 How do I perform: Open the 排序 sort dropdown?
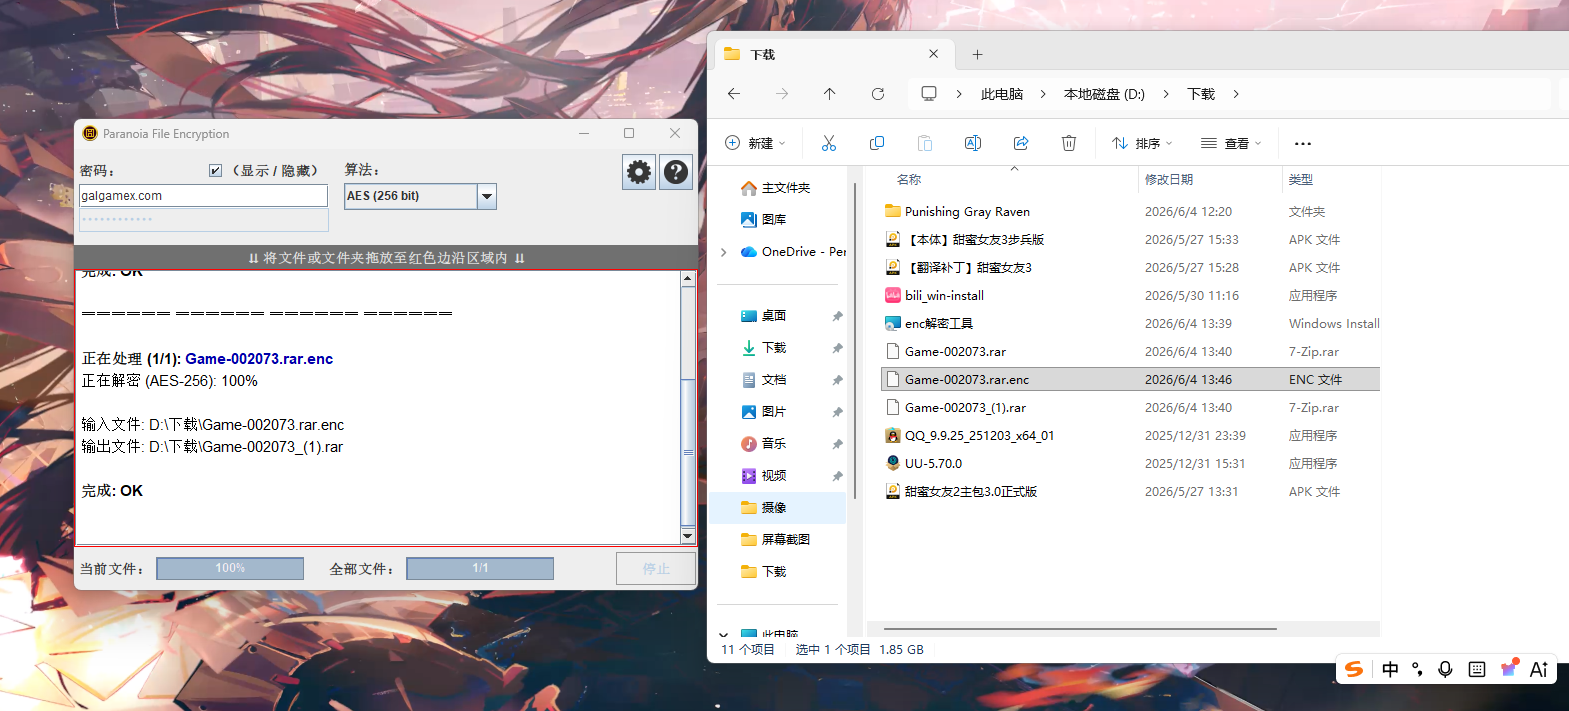point(1142,143)
